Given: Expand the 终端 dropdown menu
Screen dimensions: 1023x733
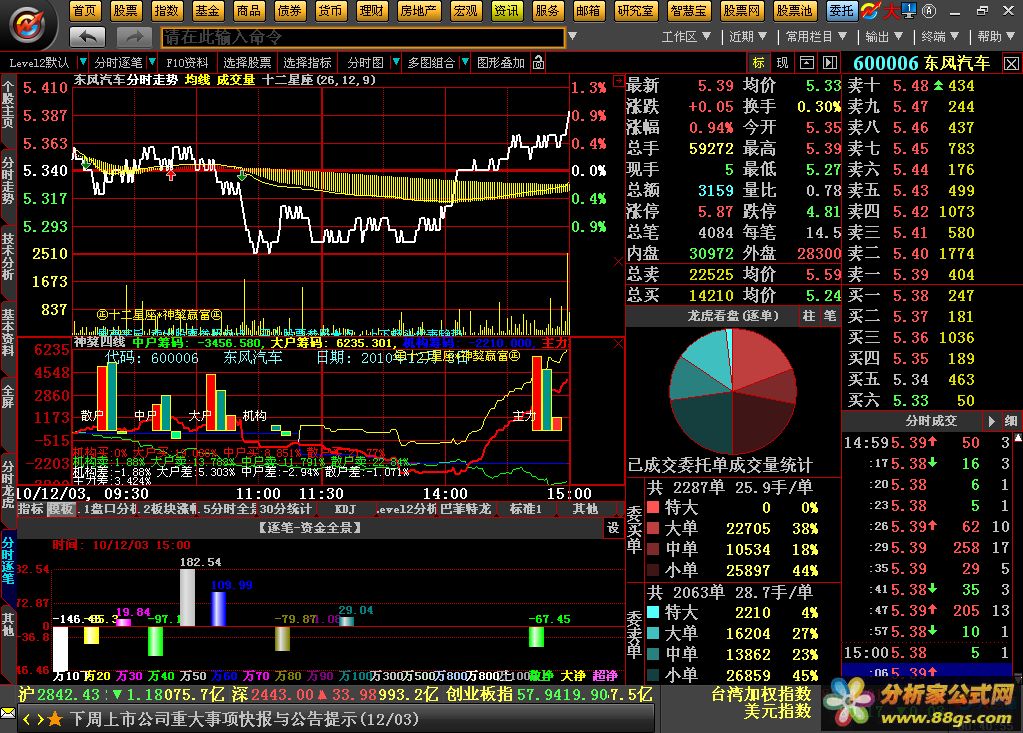Looking at the screenshot, I should [x=939, y=37].
